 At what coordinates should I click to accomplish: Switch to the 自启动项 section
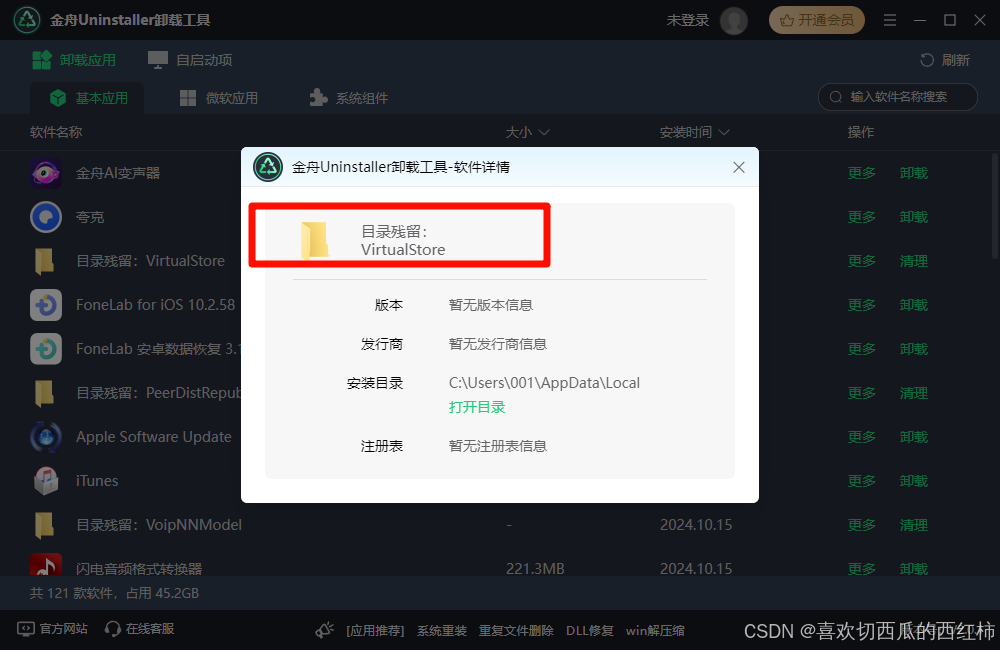pos(190,60)
